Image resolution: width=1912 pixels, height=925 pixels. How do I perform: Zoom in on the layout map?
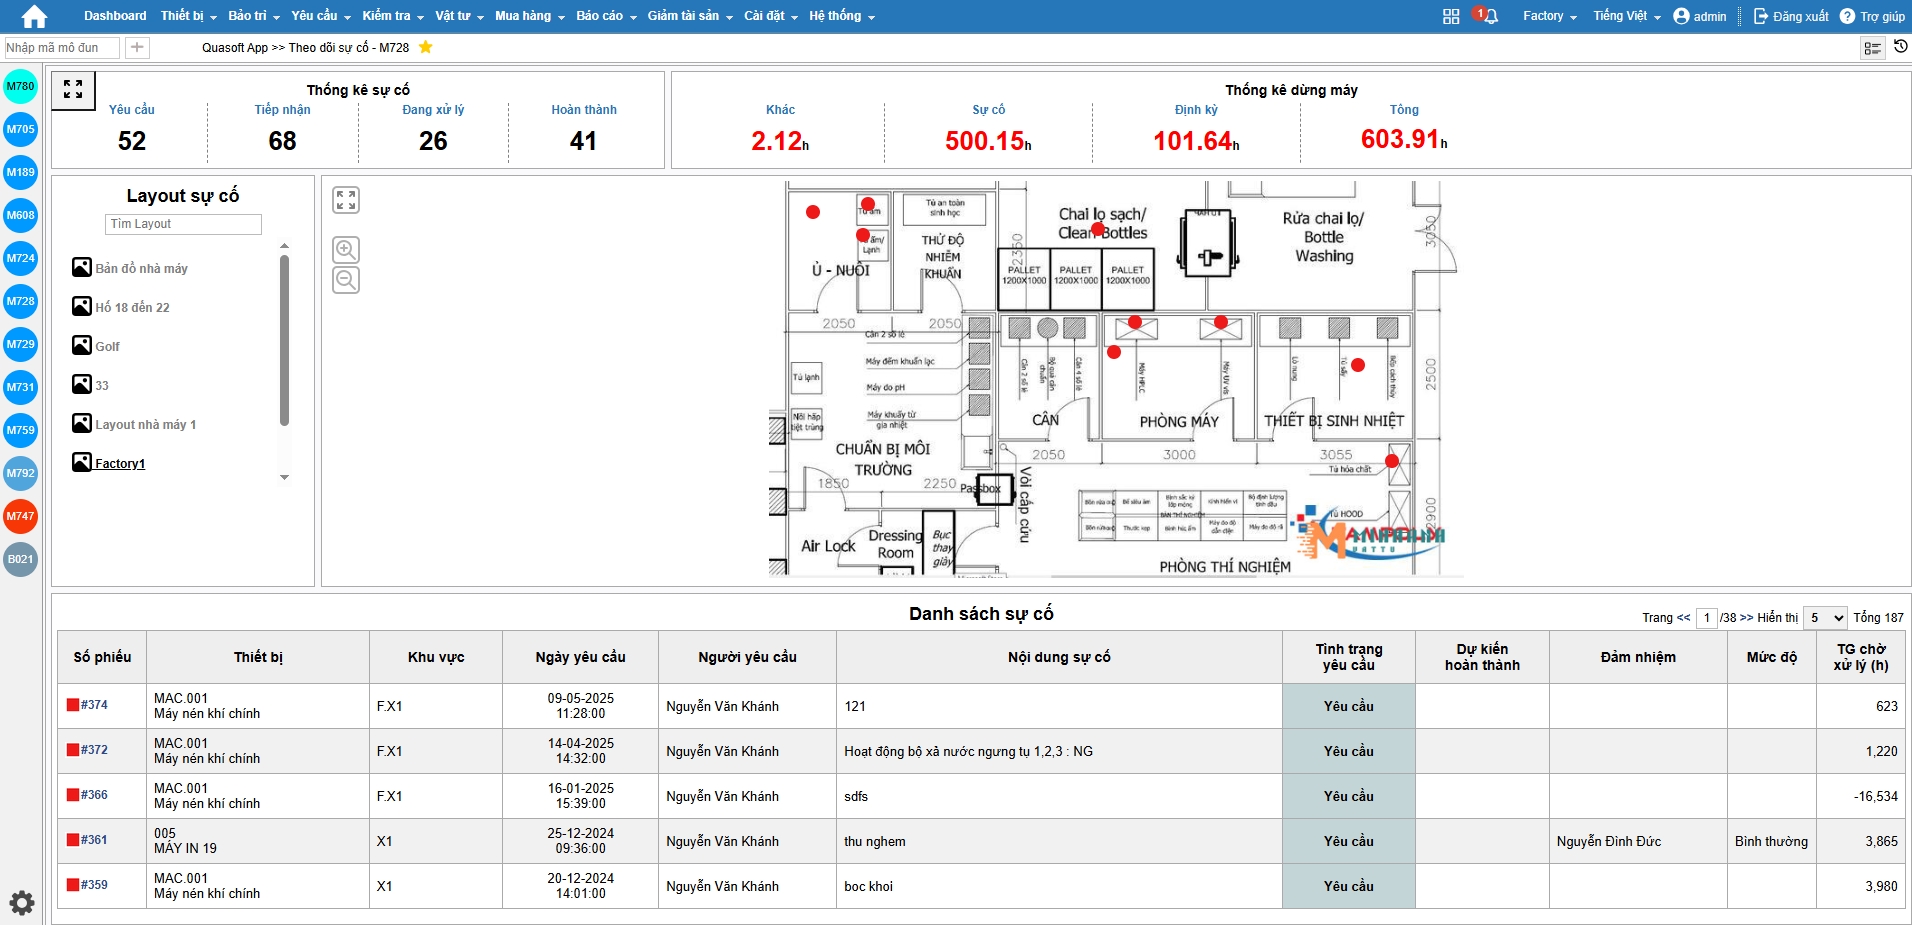[x=346, y=249]
